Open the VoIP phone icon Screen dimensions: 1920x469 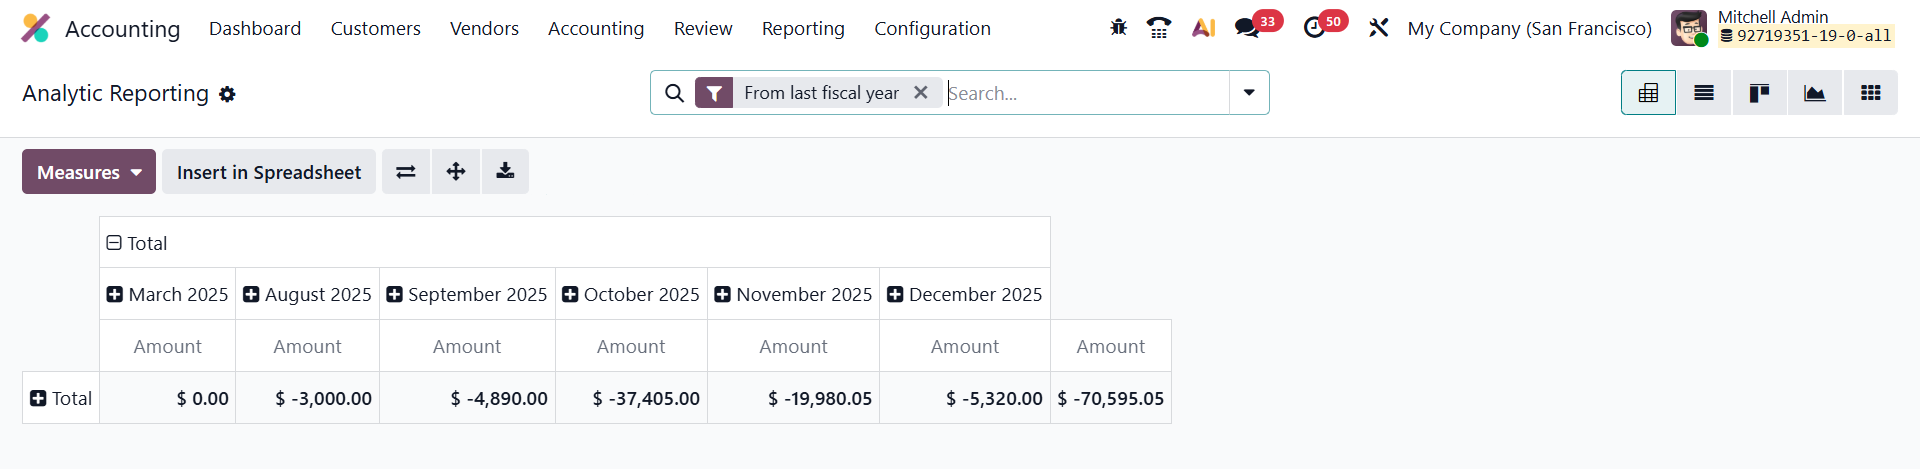pos(1159,28)
